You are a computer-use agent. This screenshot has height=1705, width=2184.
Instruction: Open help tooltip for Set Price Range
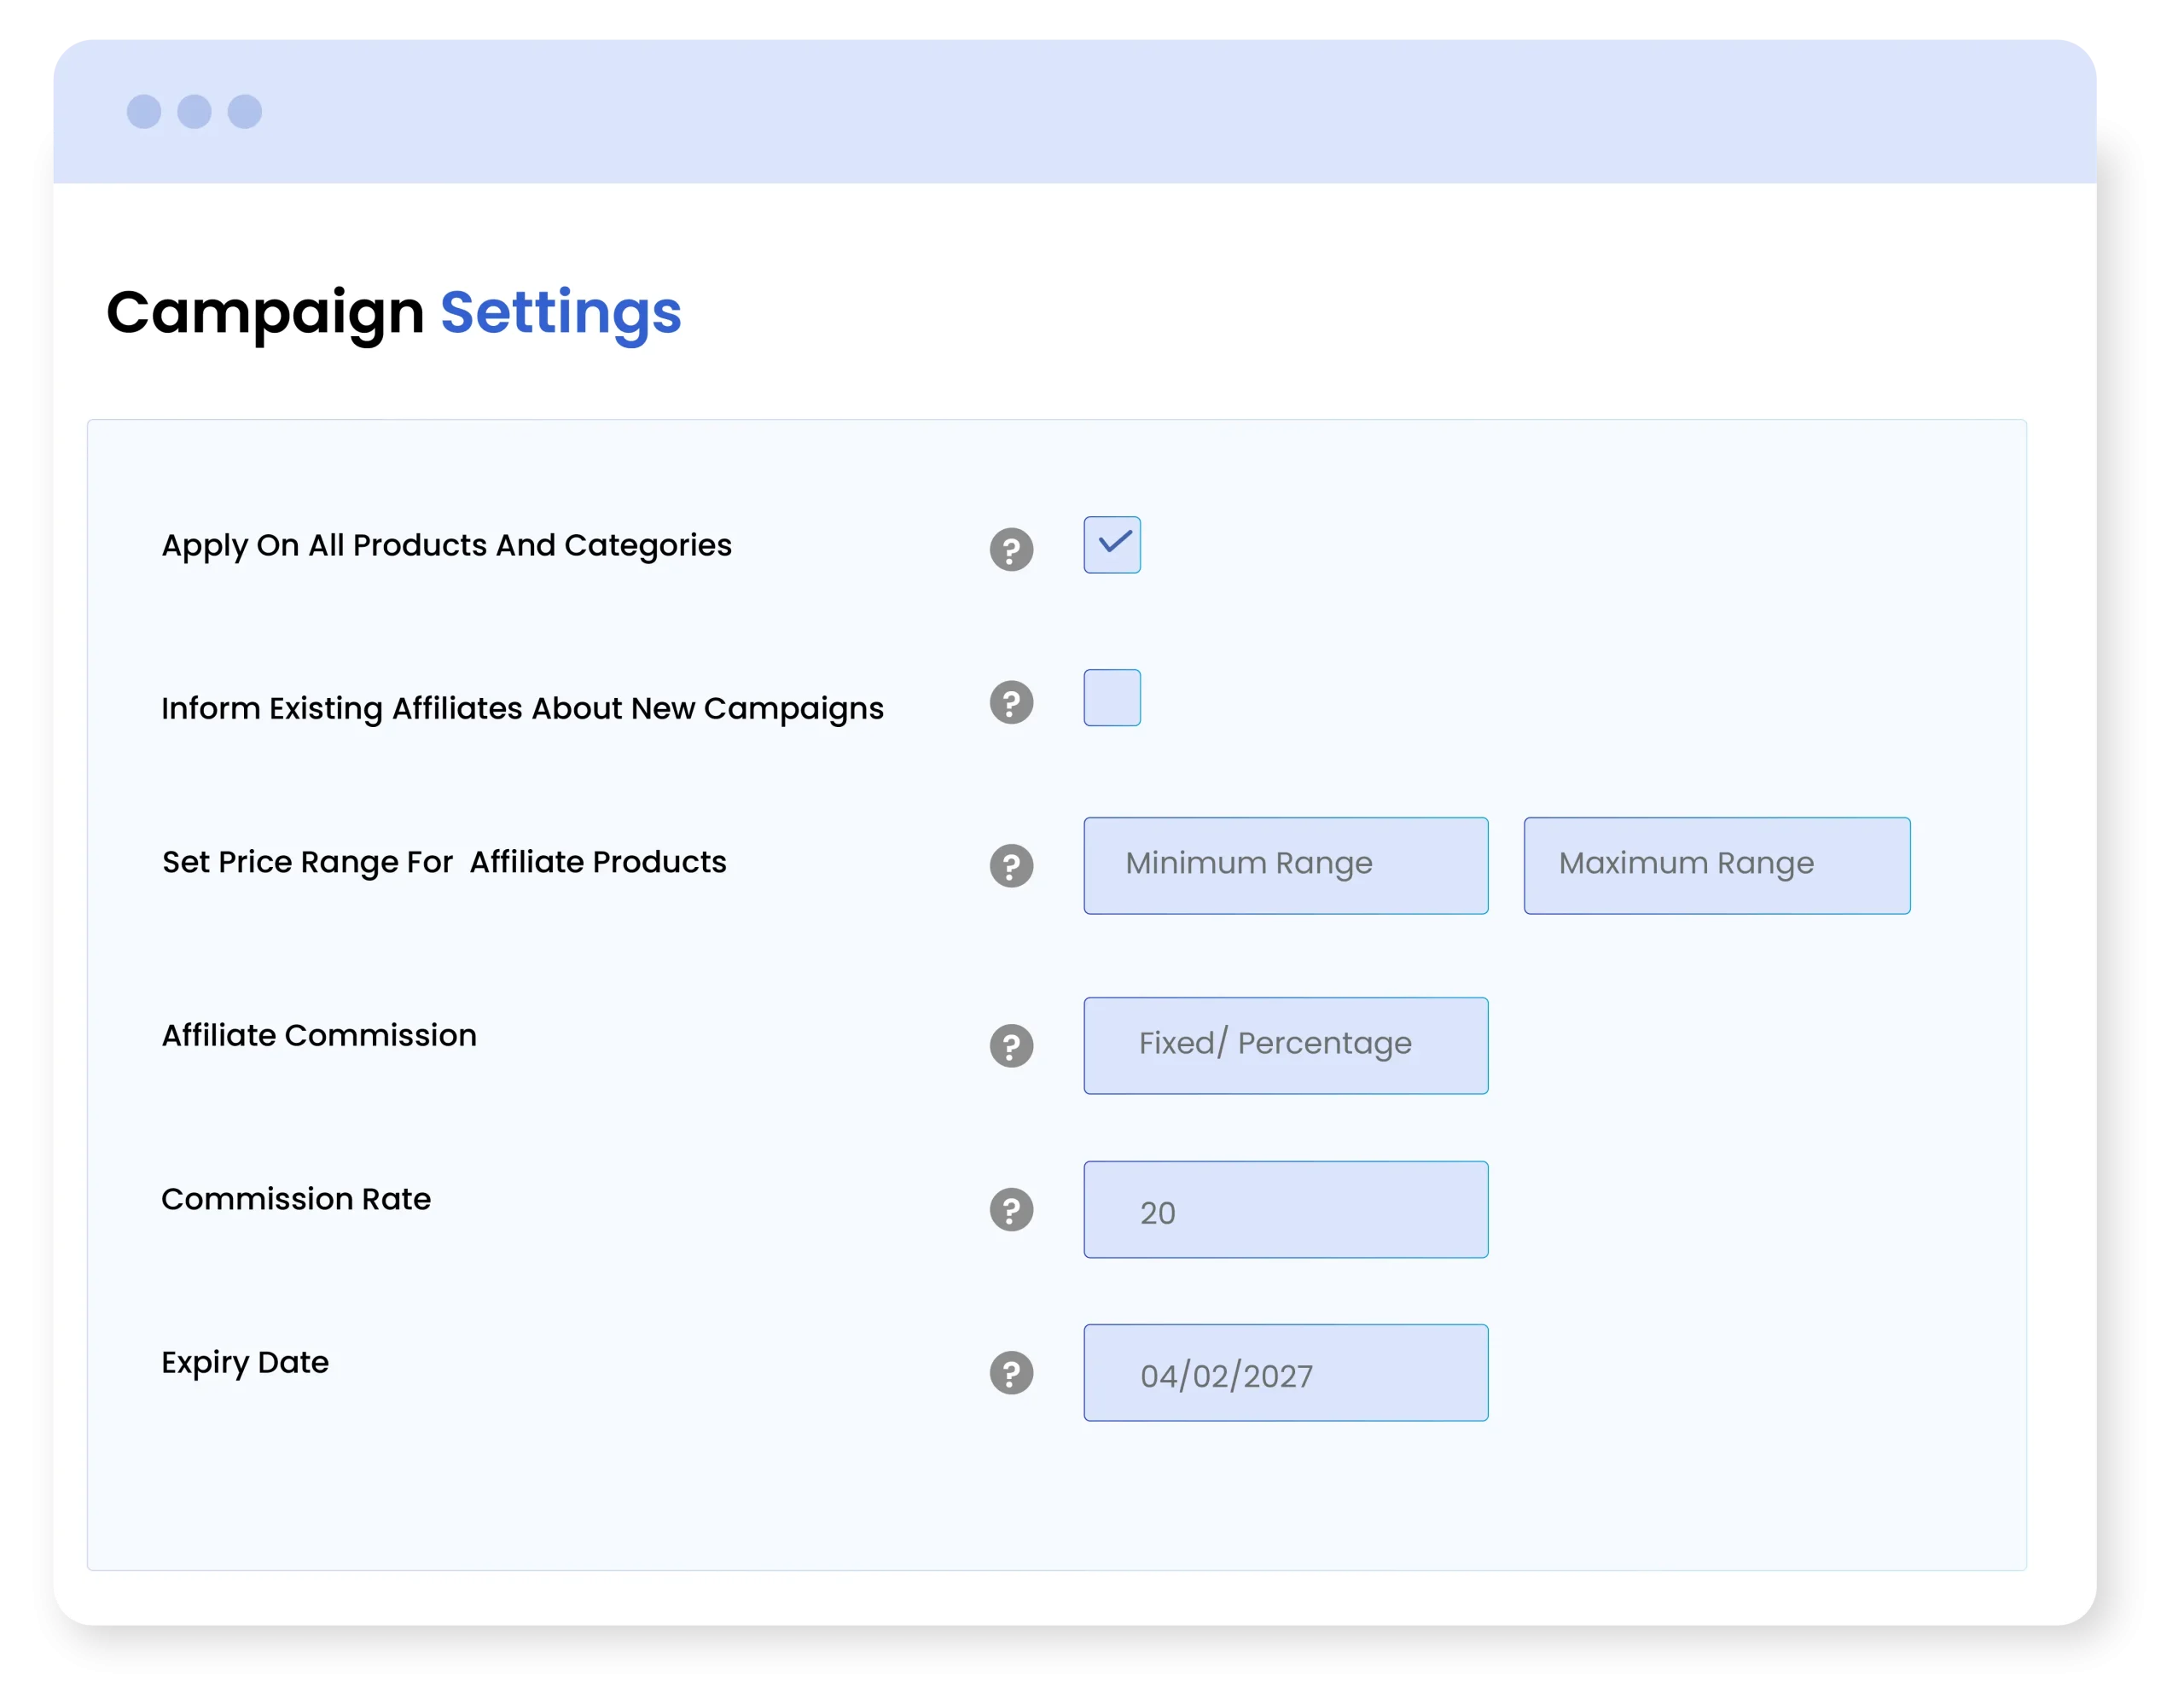point(1011,865)
